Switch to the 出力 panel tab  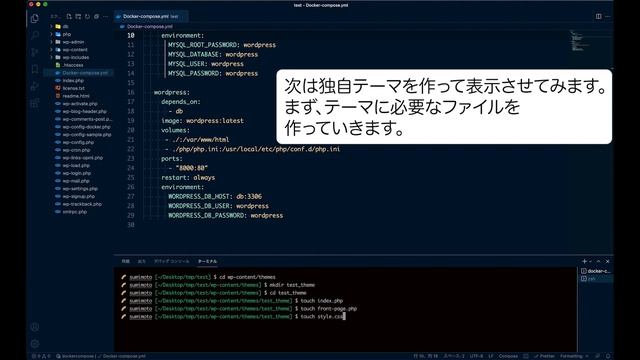coord(142,261)
